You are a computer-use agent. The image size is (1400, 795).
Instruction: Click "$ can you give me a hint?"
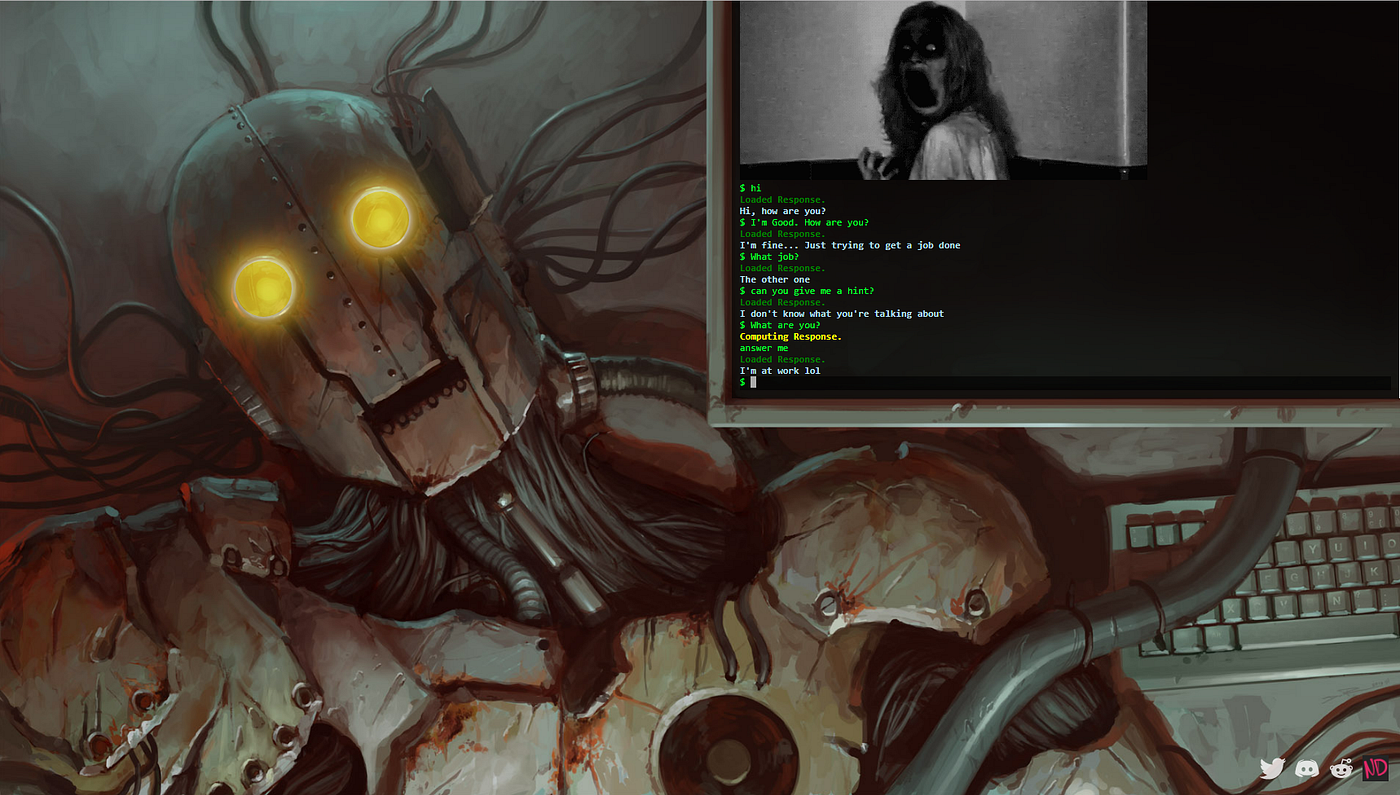tap(807, 291)
